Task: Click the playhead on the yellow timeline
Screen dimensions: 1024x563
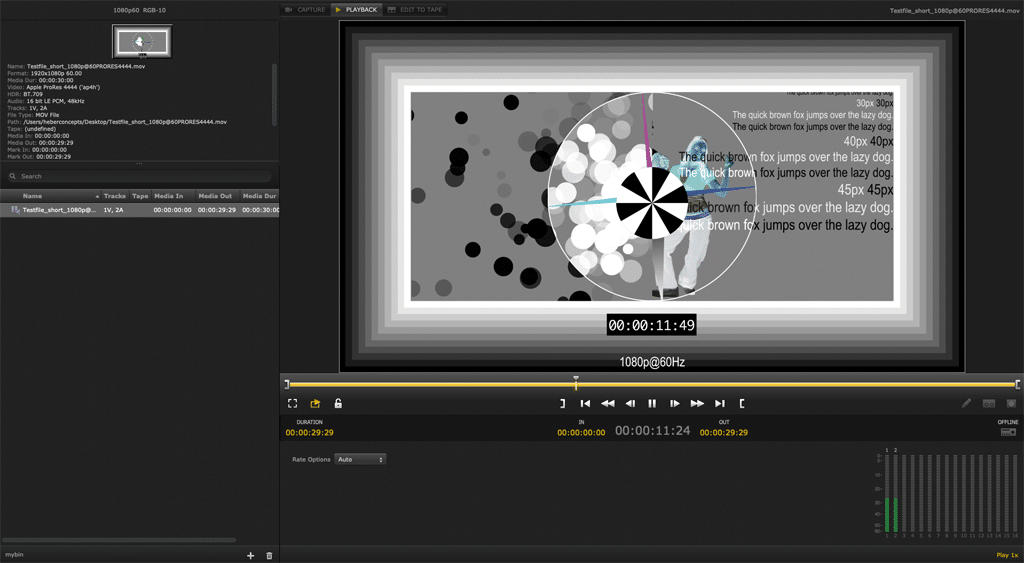Action: pyautogui.click(x=576, y=382)
